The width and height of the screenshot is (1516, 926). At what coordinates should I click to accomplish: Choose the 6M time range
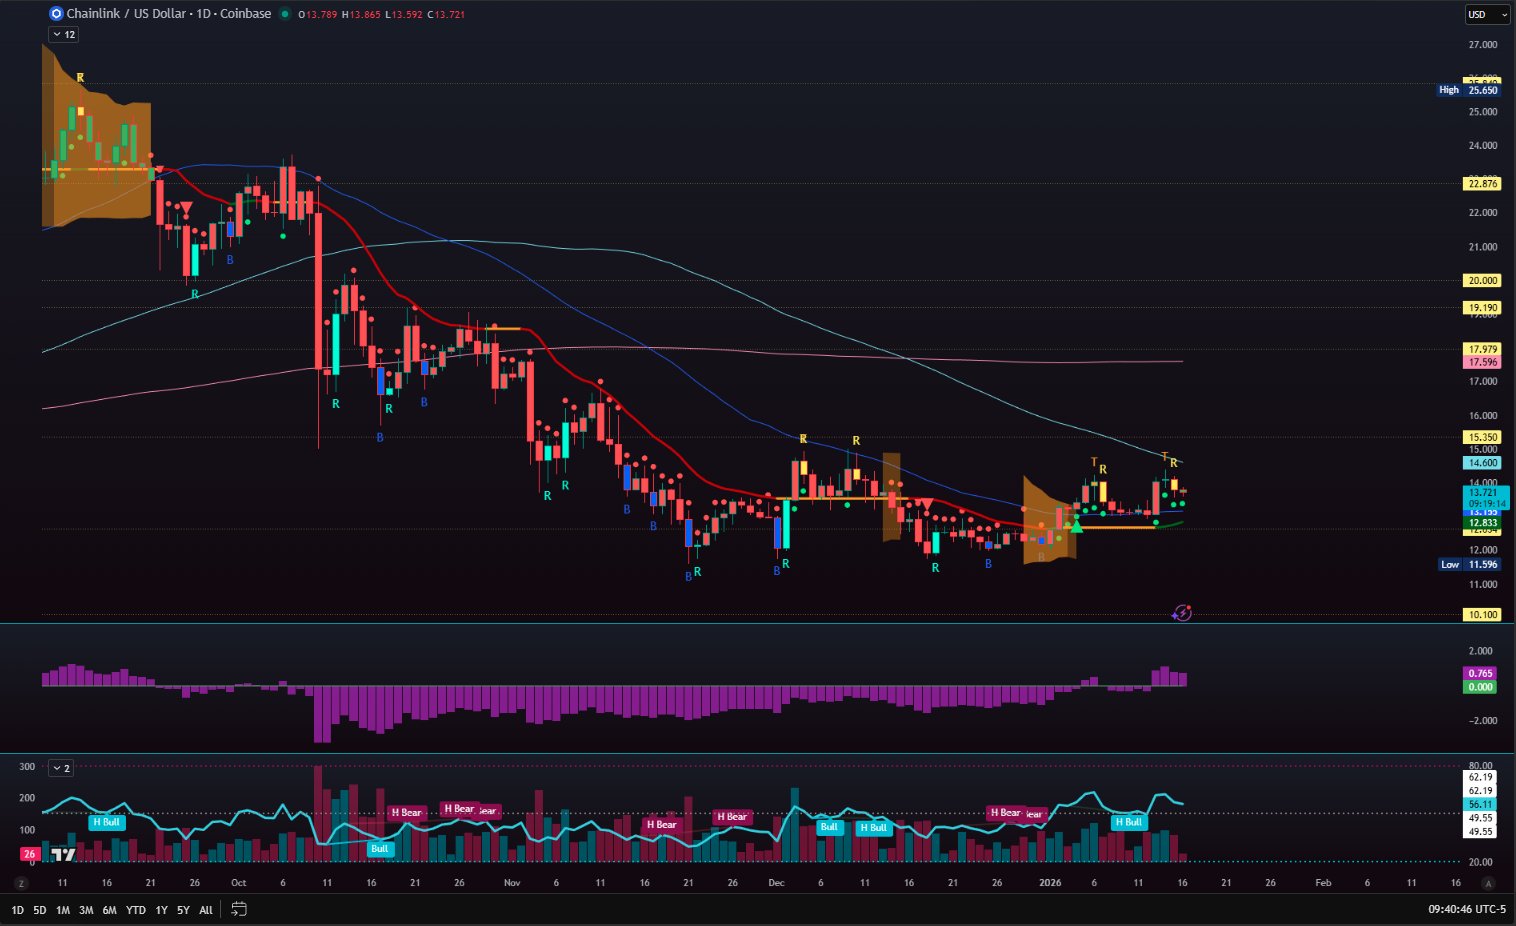tap(109, 910)
